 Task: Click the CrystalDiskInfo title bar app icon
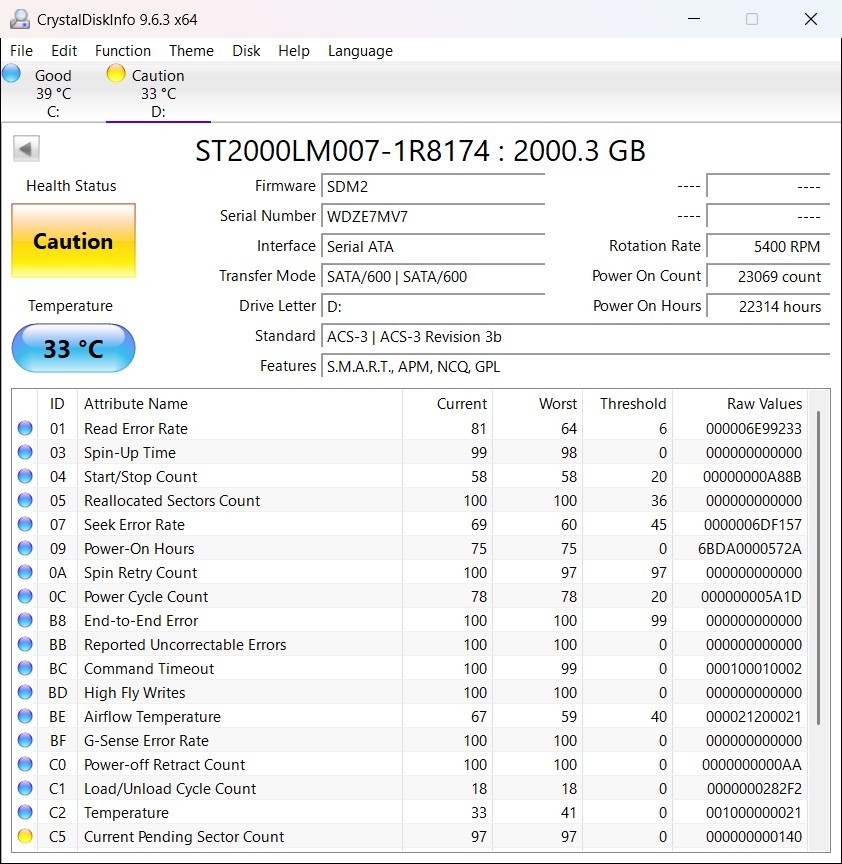tap(19, 18)
